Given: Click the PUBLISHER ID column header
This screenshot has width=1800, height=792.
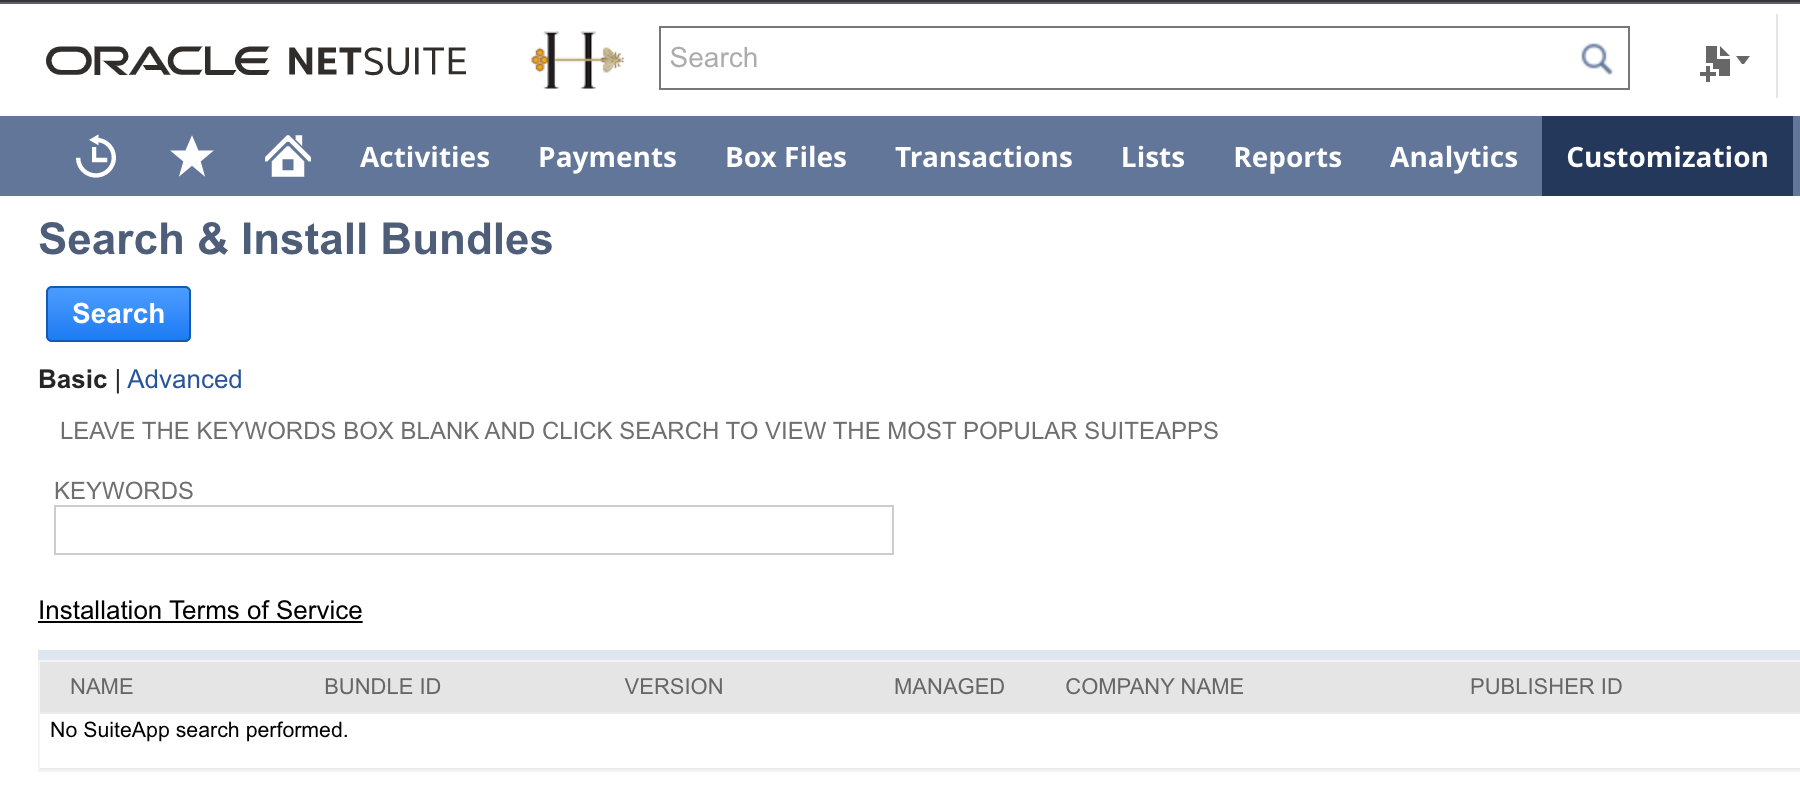Looking at the screenshot, I should tap(1545, 686).
